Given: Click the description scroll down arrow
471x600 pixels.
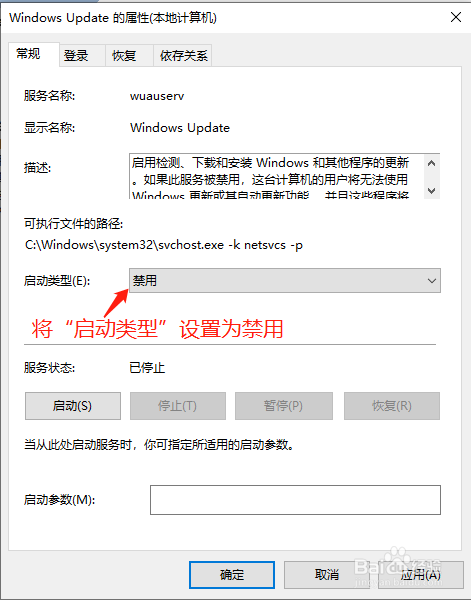Looking at the screenshot, I should (432, 190).
